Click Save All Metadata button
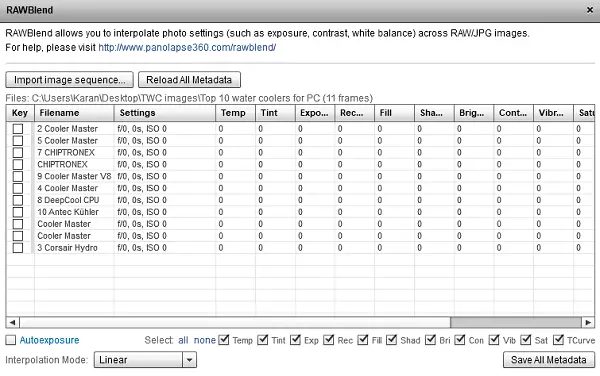600x376 pixels. [549, 360]
